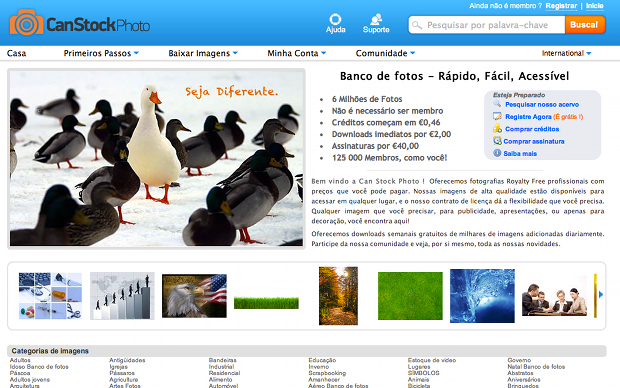Click the keyword search input field
This screenshot has height=388, width=620.
click(487, 25)
